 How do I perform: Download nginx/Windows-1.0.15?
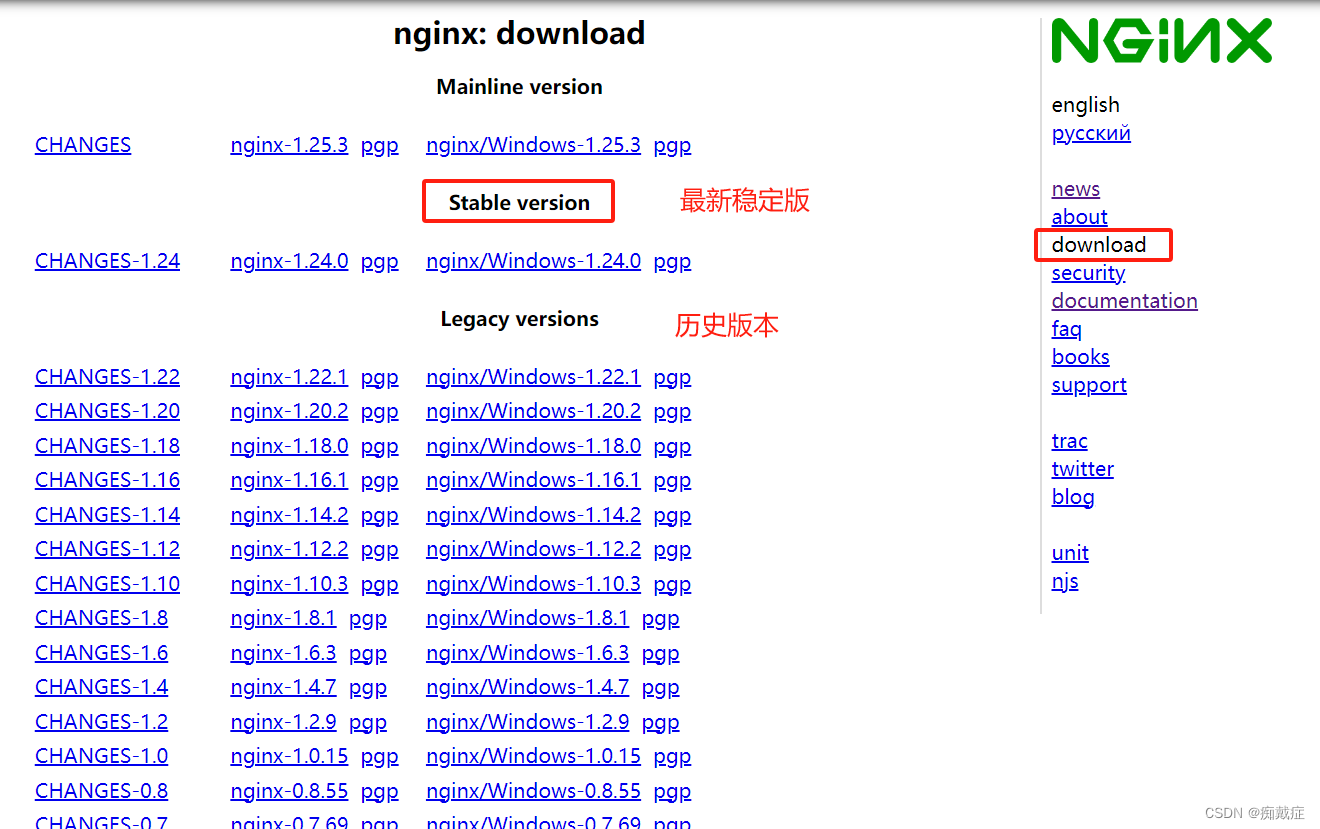click(533, 756)
